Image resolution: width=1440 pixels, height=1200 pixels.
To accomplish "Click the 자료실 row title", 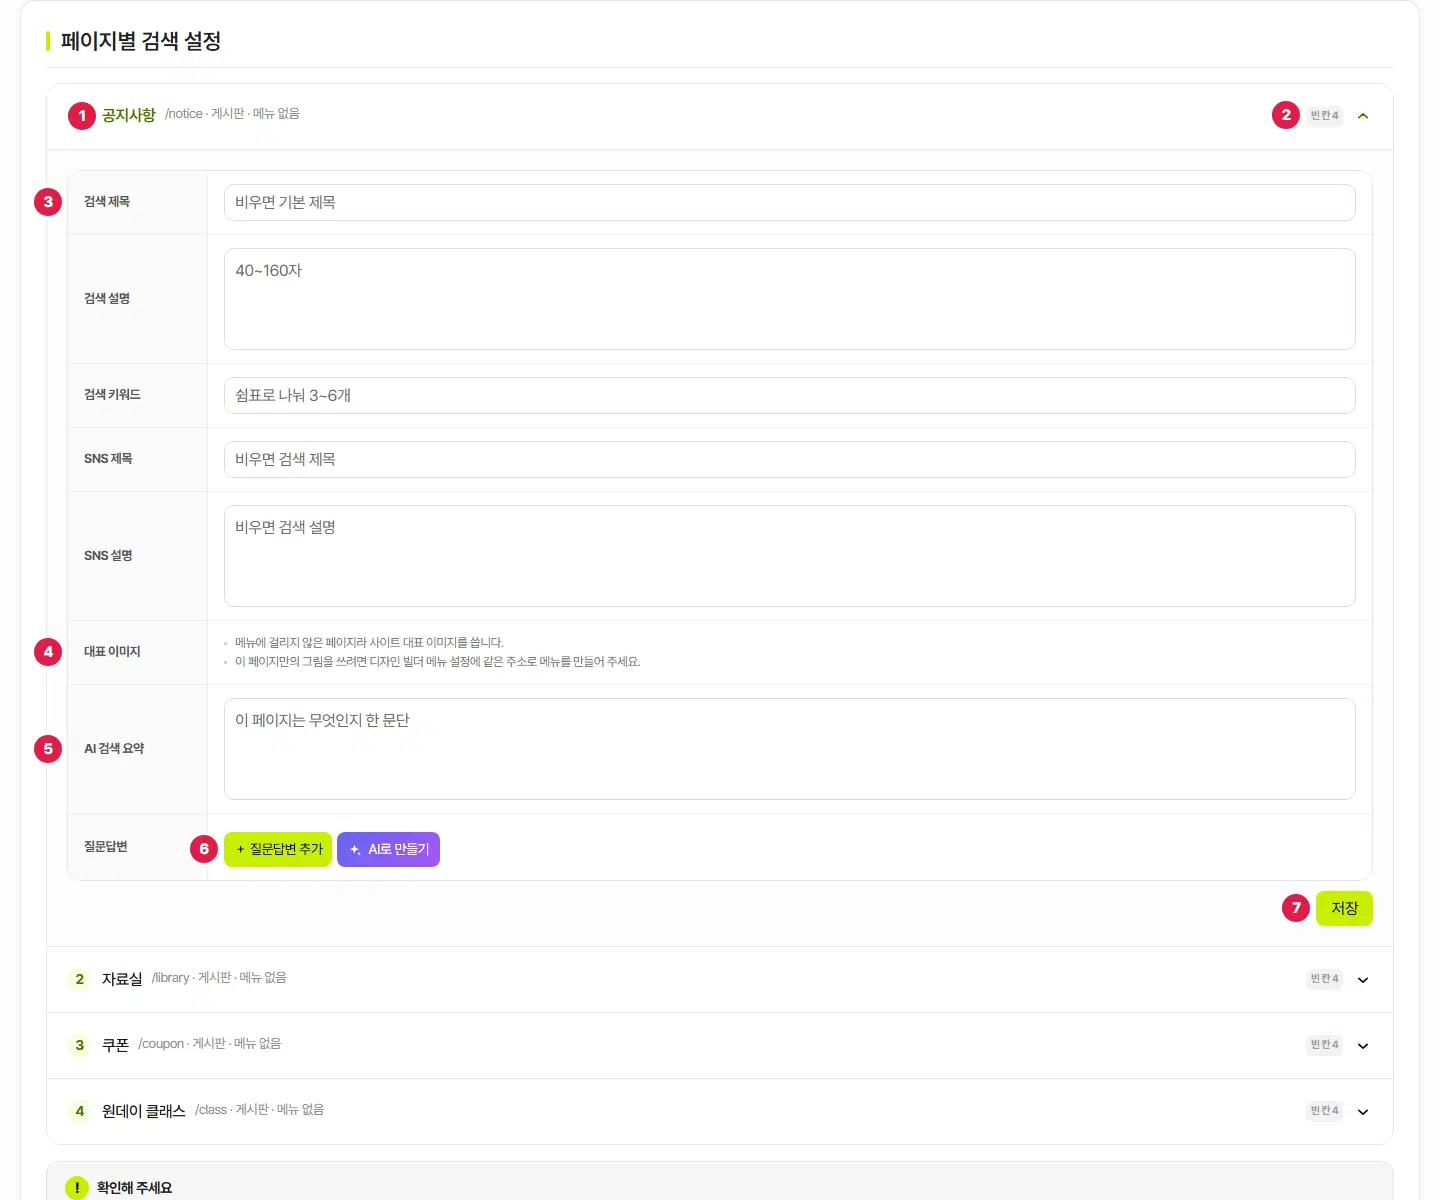I will [x=122, y=979].
